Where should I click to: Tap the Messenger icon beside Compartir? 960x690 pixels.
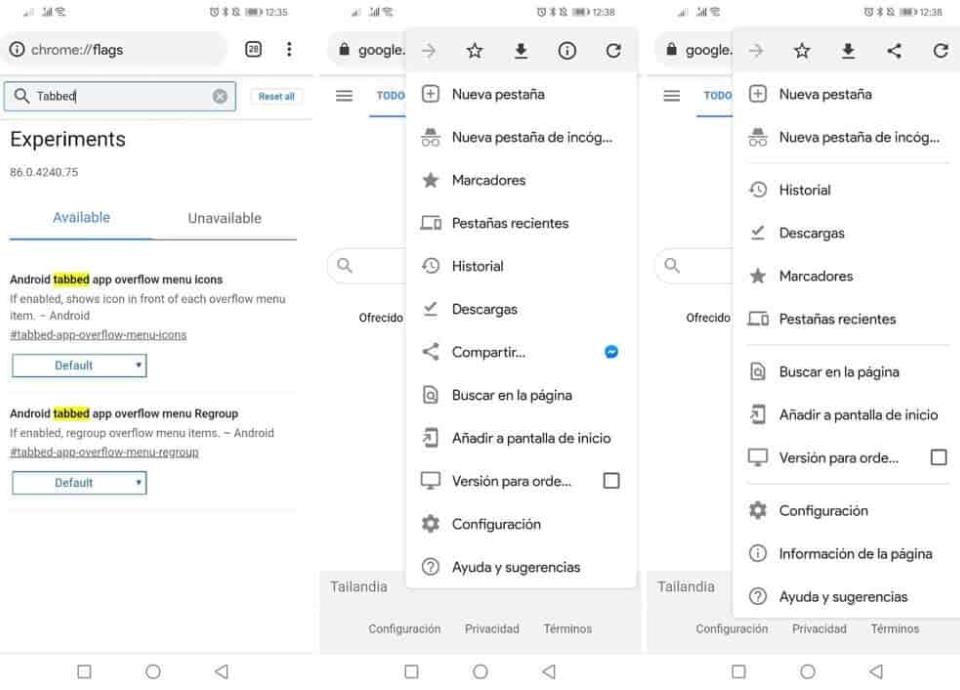click(611, 352)
